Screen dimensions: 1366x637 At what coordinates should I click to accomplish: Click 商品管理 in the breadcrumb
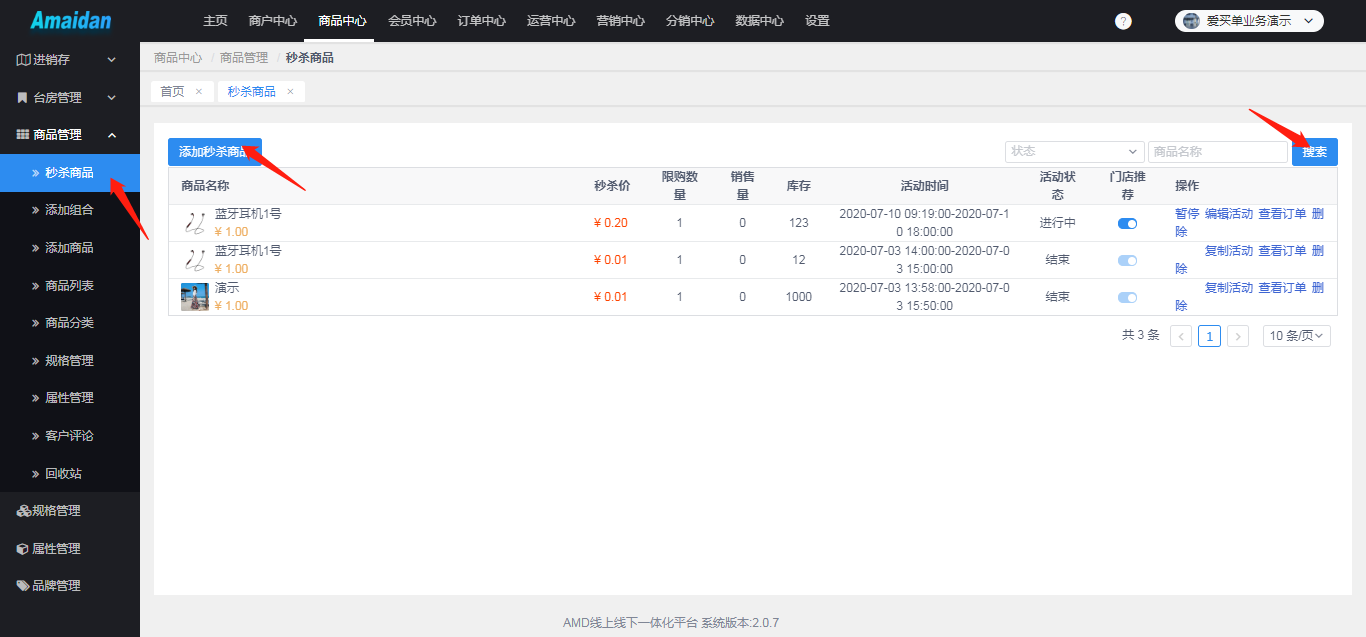click(x=244, y=58)
